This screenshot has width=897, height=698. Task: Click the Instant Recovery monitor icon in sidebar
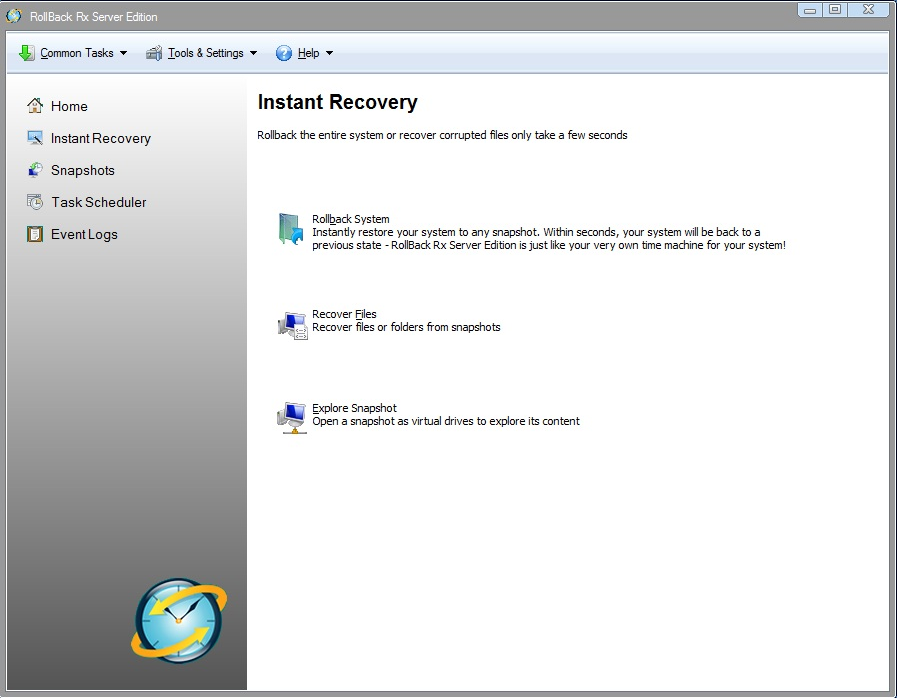(35, 138)
